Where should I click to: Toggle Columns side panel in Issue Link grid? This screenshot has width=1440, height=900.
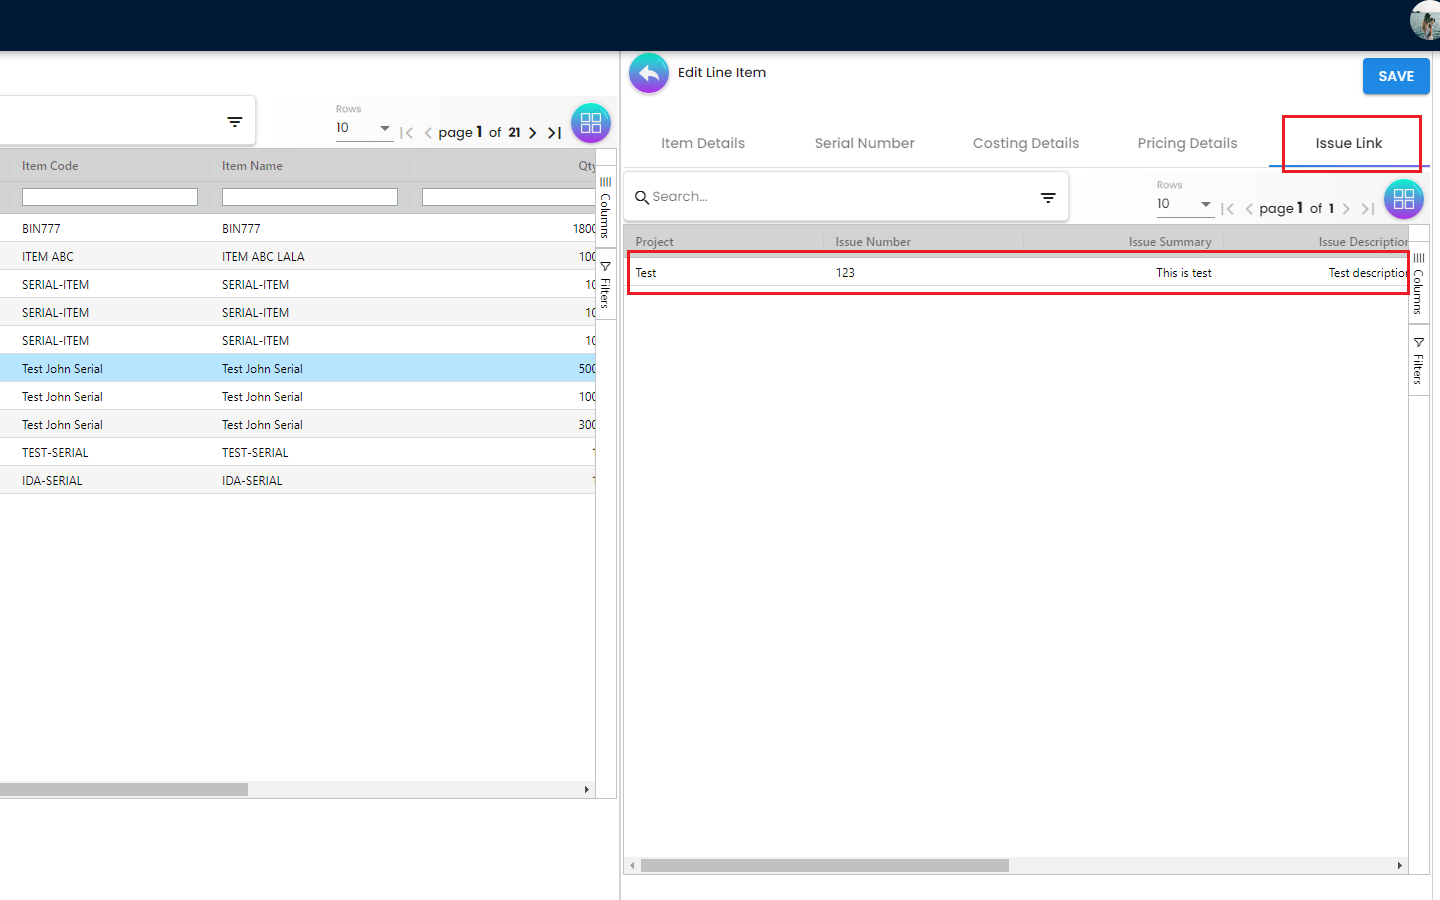[x=1418, y=283]
